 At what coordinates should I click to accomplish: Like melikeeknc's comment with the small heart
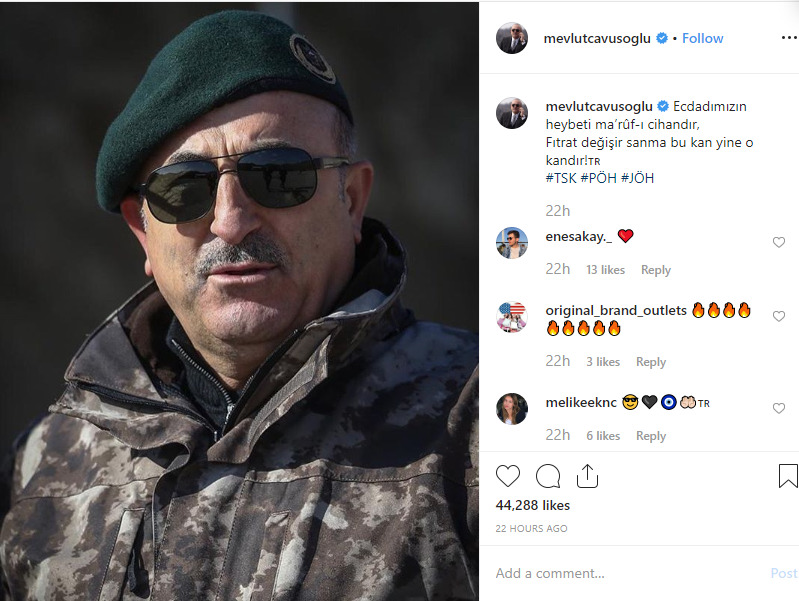click(x=779, y=408)
